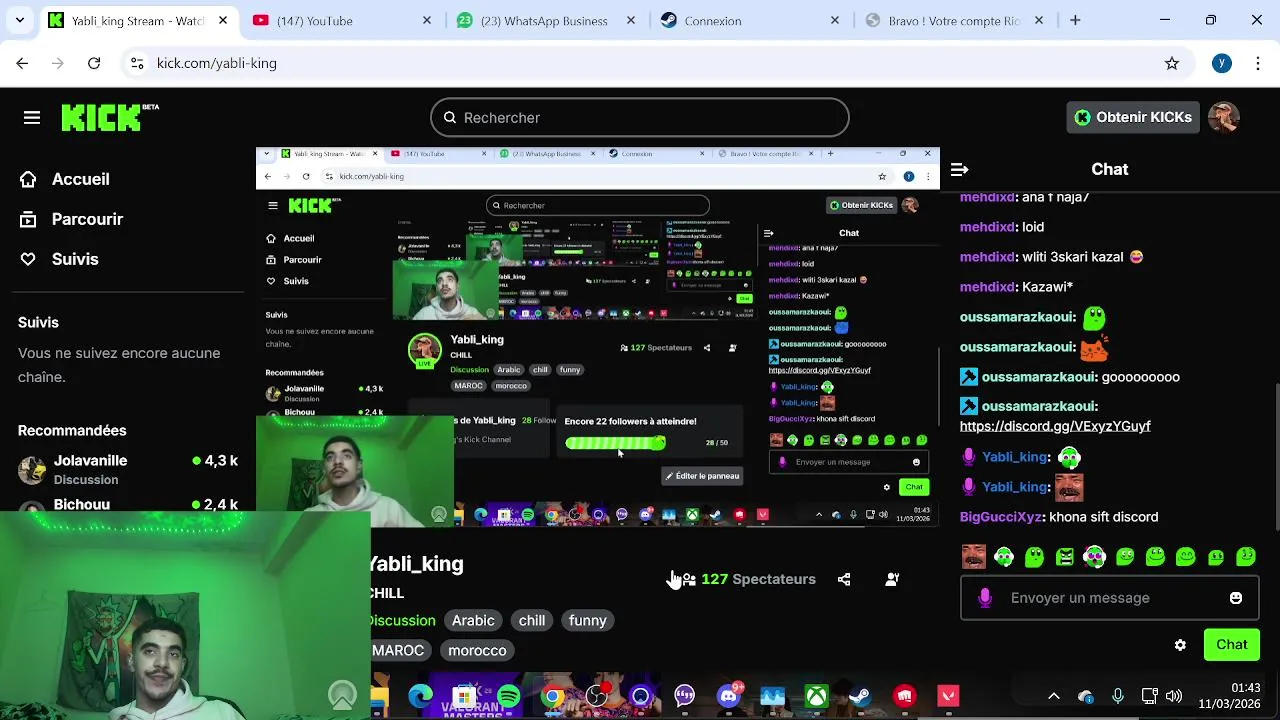Open Discord from taskbar
Viewport: 1280px width, 720px height.
click(x=729, y=696)
